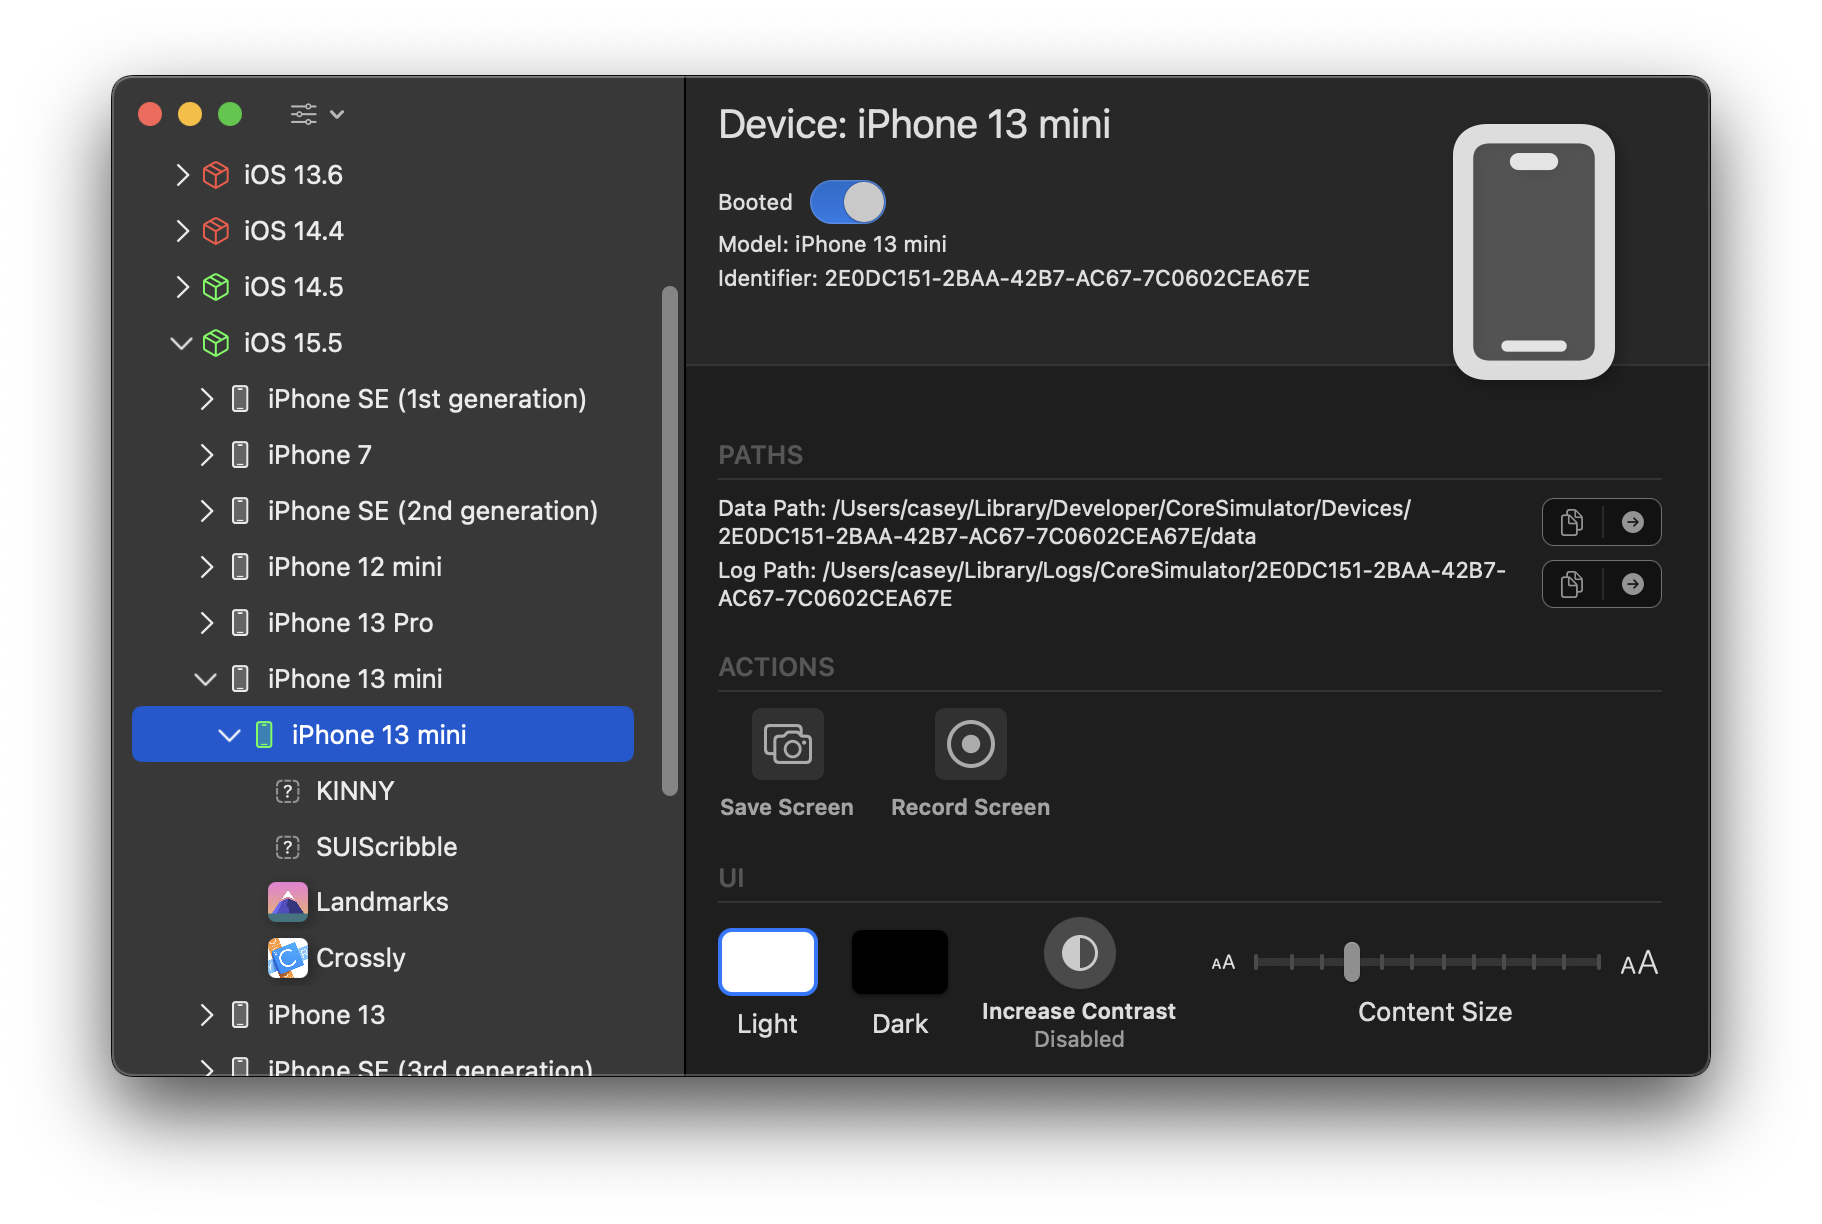The image size is (1822, 1224).
Task: Select the Light appearance swatch
Action: tap(768, 962)
